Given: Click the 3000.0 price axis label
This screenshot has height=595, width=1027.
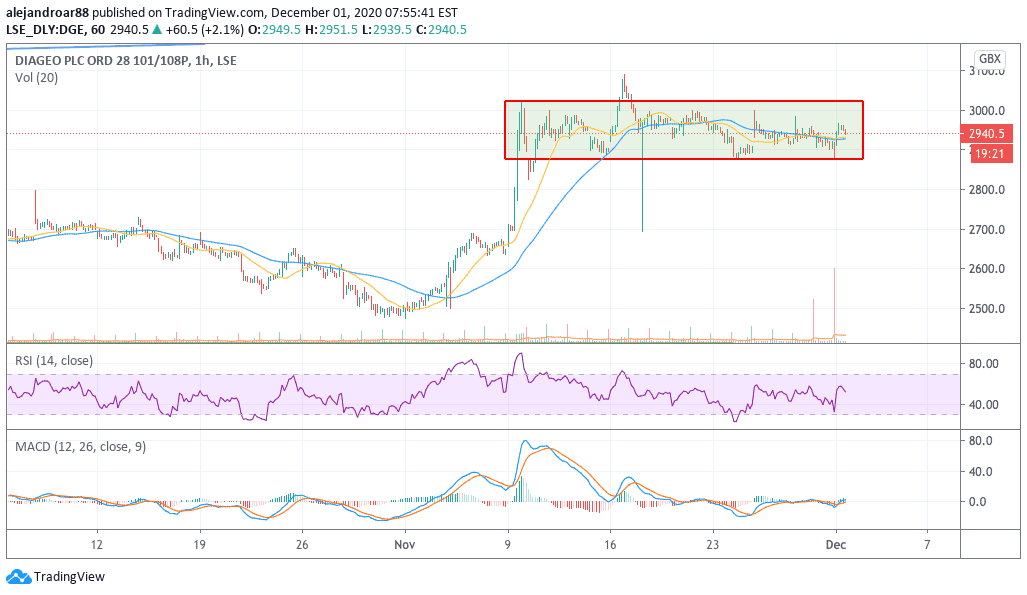Looking at the screenshot, I should click(986, 111).
